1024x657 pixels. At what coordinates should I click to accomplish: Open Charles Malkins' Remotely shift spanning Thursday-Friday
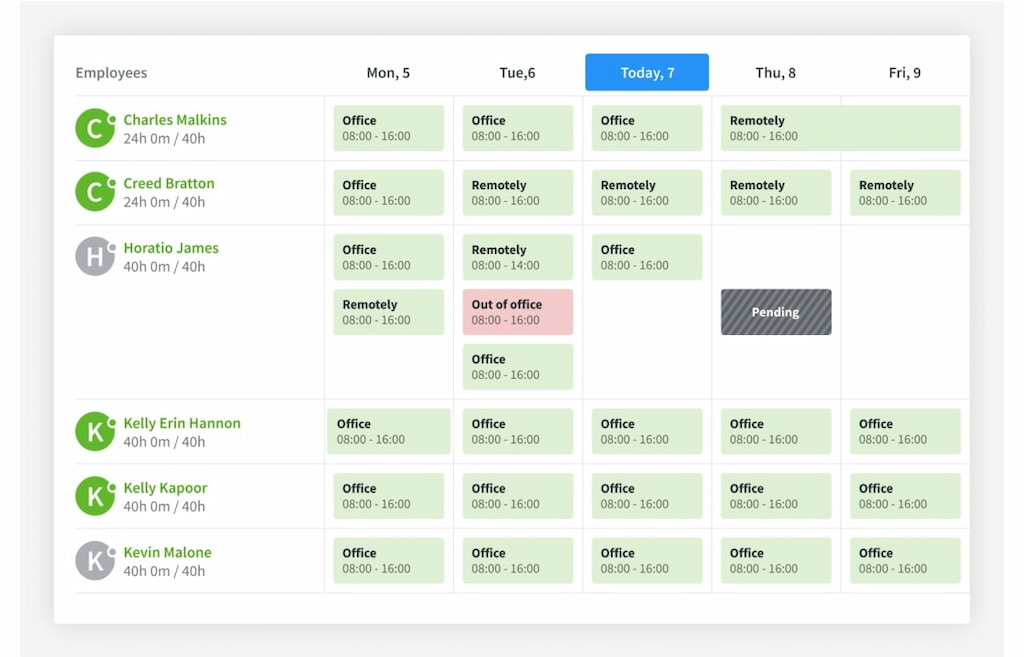[840, 128]
